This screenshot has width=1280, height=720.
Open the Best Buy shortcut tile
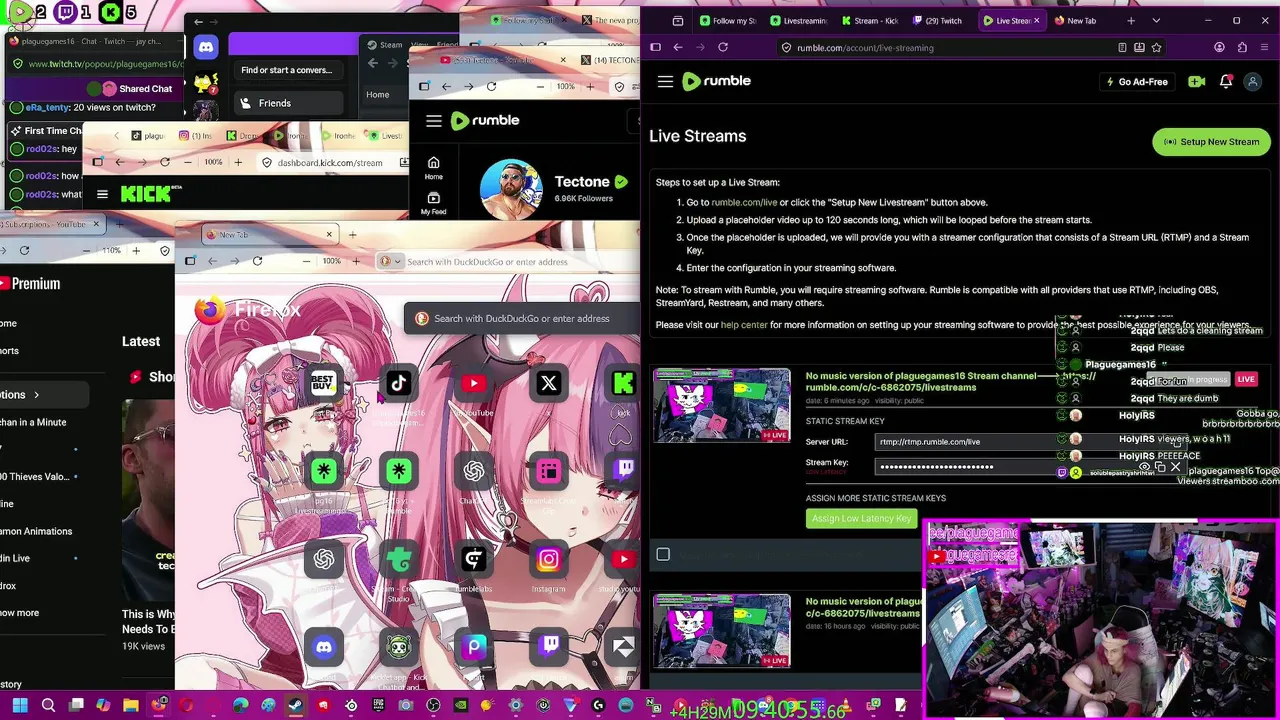[323, 383]
